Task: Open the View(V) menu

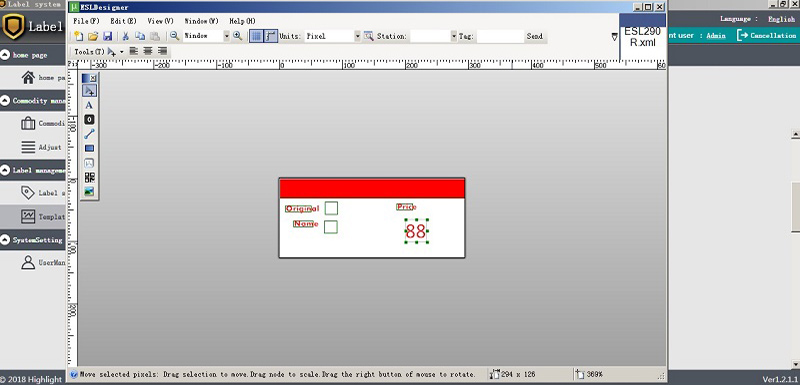Action: pos(160,21)
